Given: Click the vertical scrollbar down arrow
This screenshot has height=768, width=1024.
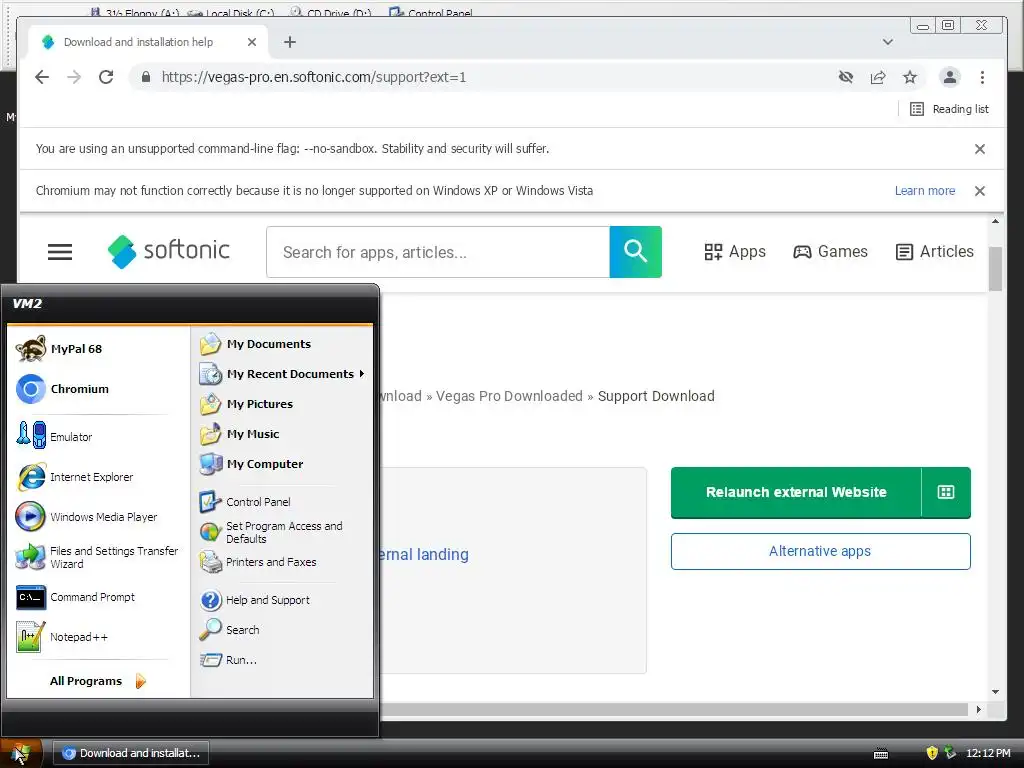Looking at the screenshot, I should pyautogui.click(x=995, y=692).
